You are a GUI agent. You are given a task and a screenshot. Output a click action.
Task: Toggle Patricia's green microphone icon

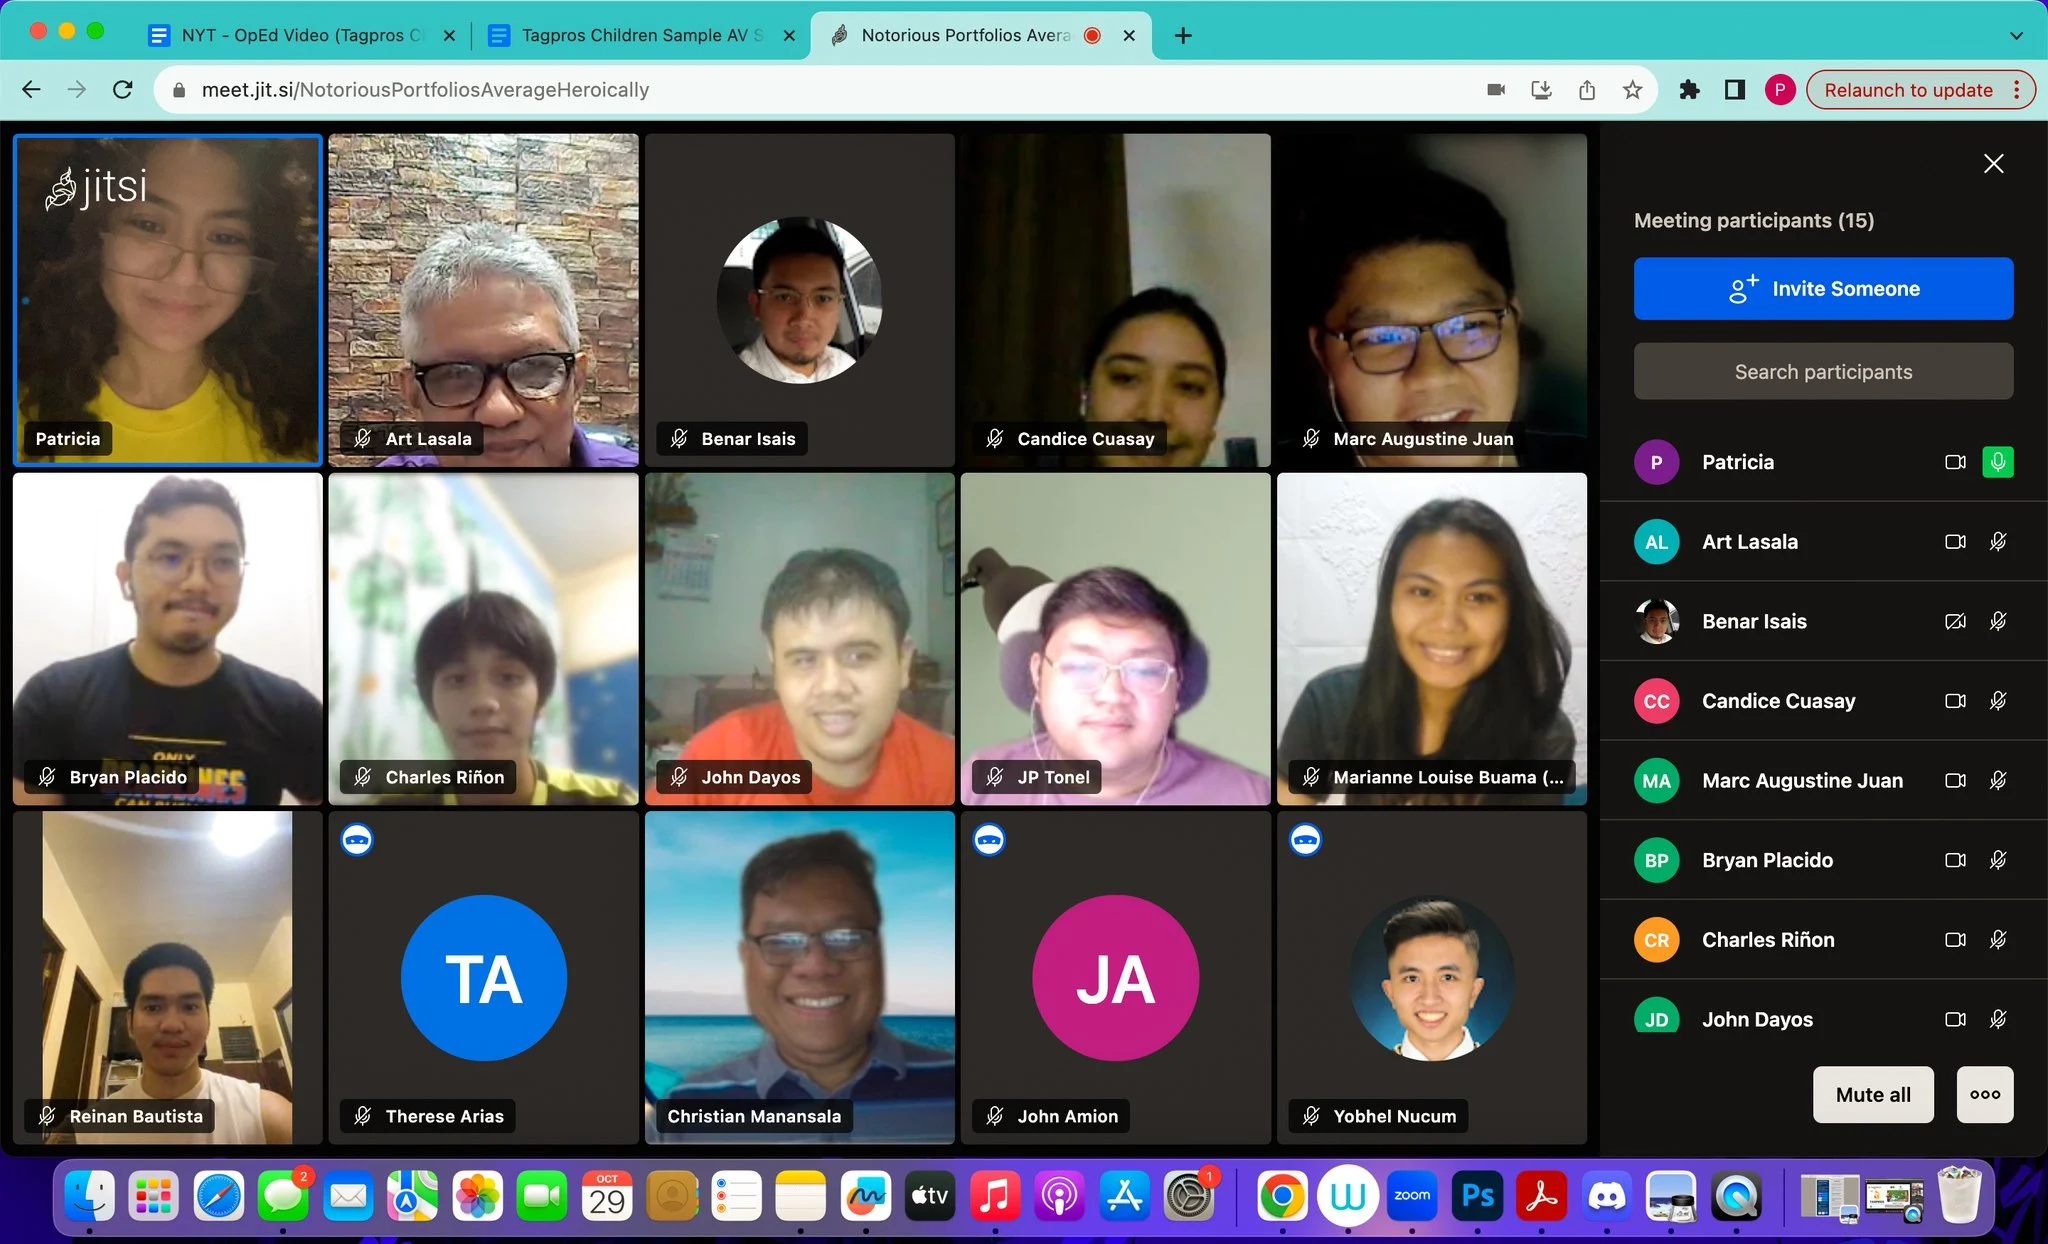coord(1997,462)
